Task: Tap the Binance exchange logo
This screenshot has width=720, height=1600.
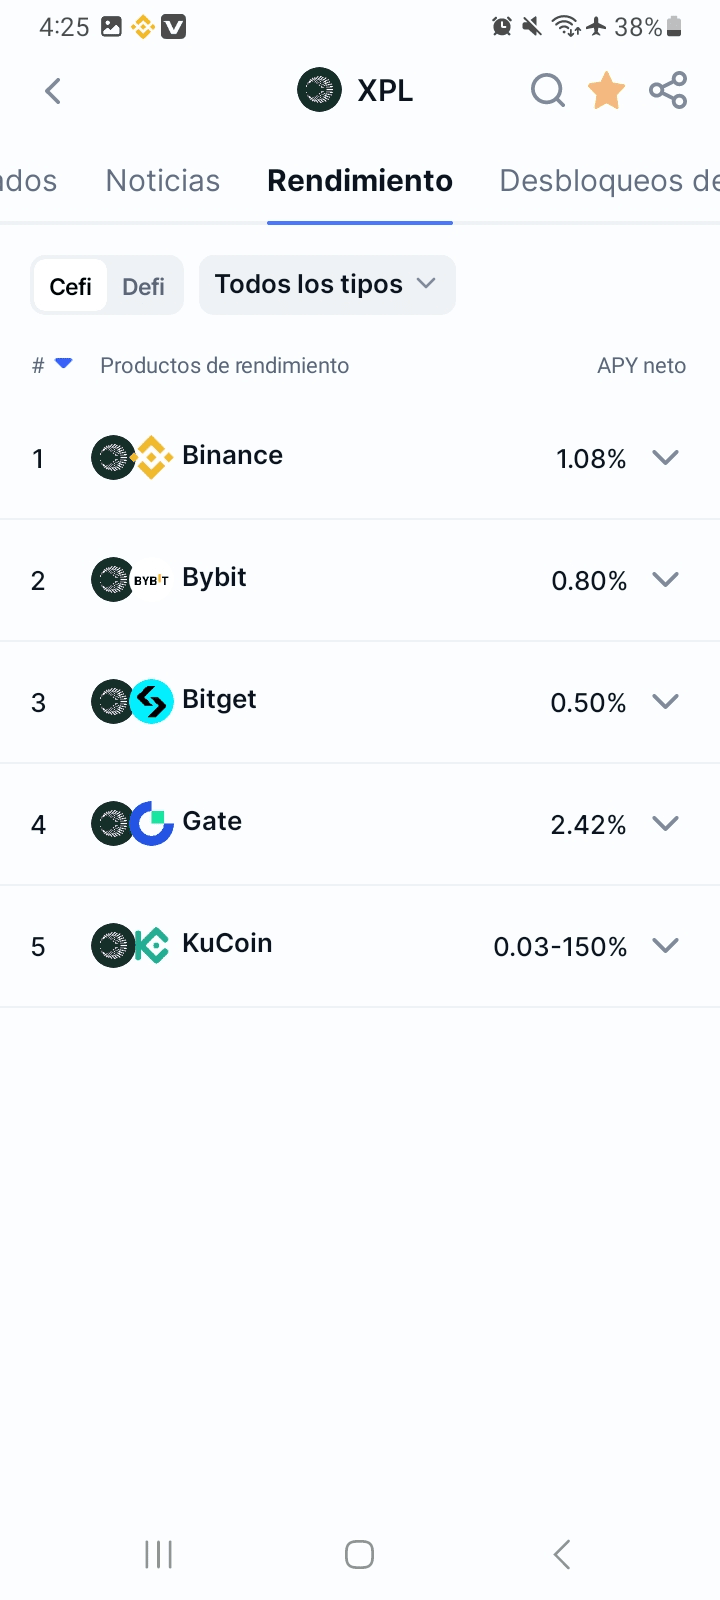Action: pyautogui.click(x=152, y=458)
